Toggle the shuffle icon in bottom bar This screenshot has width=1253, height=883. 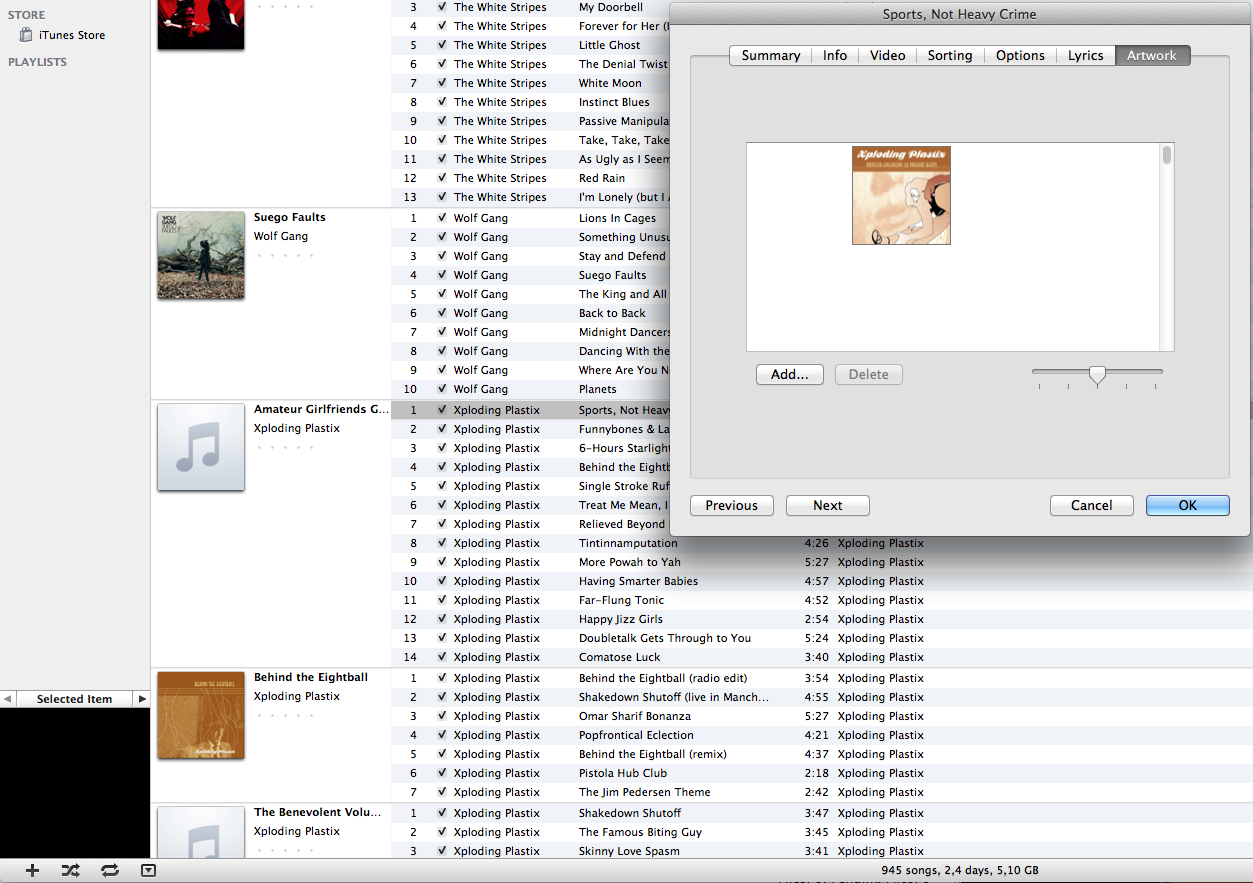point(70,870)
